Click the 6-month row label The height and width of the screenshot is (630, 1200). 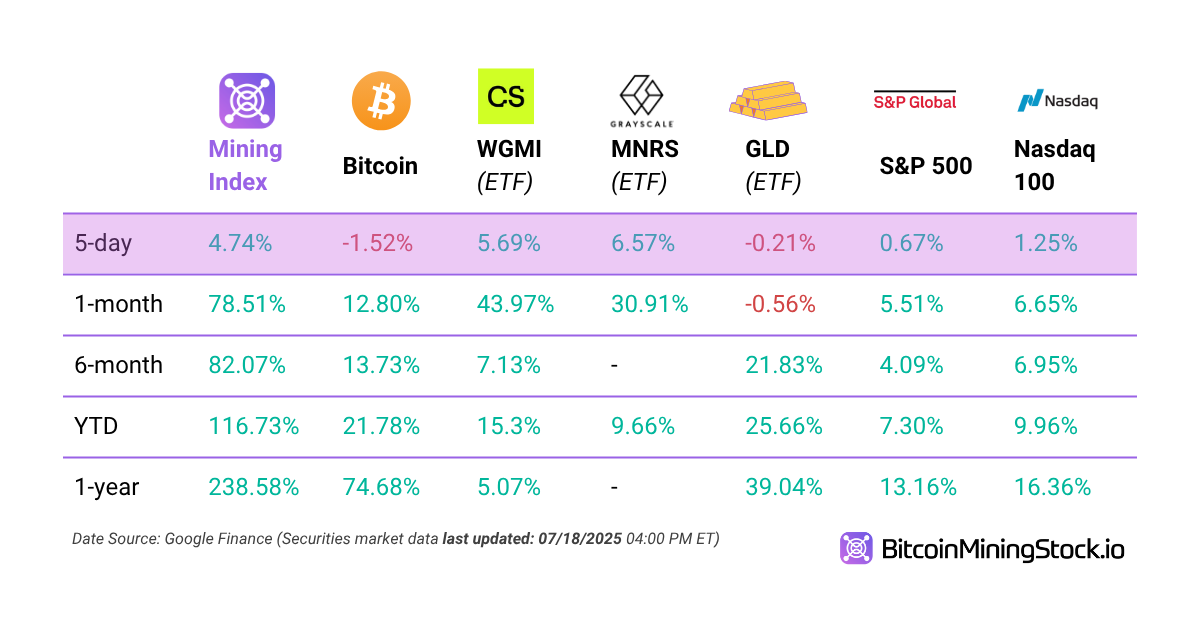tap(118, 365)
